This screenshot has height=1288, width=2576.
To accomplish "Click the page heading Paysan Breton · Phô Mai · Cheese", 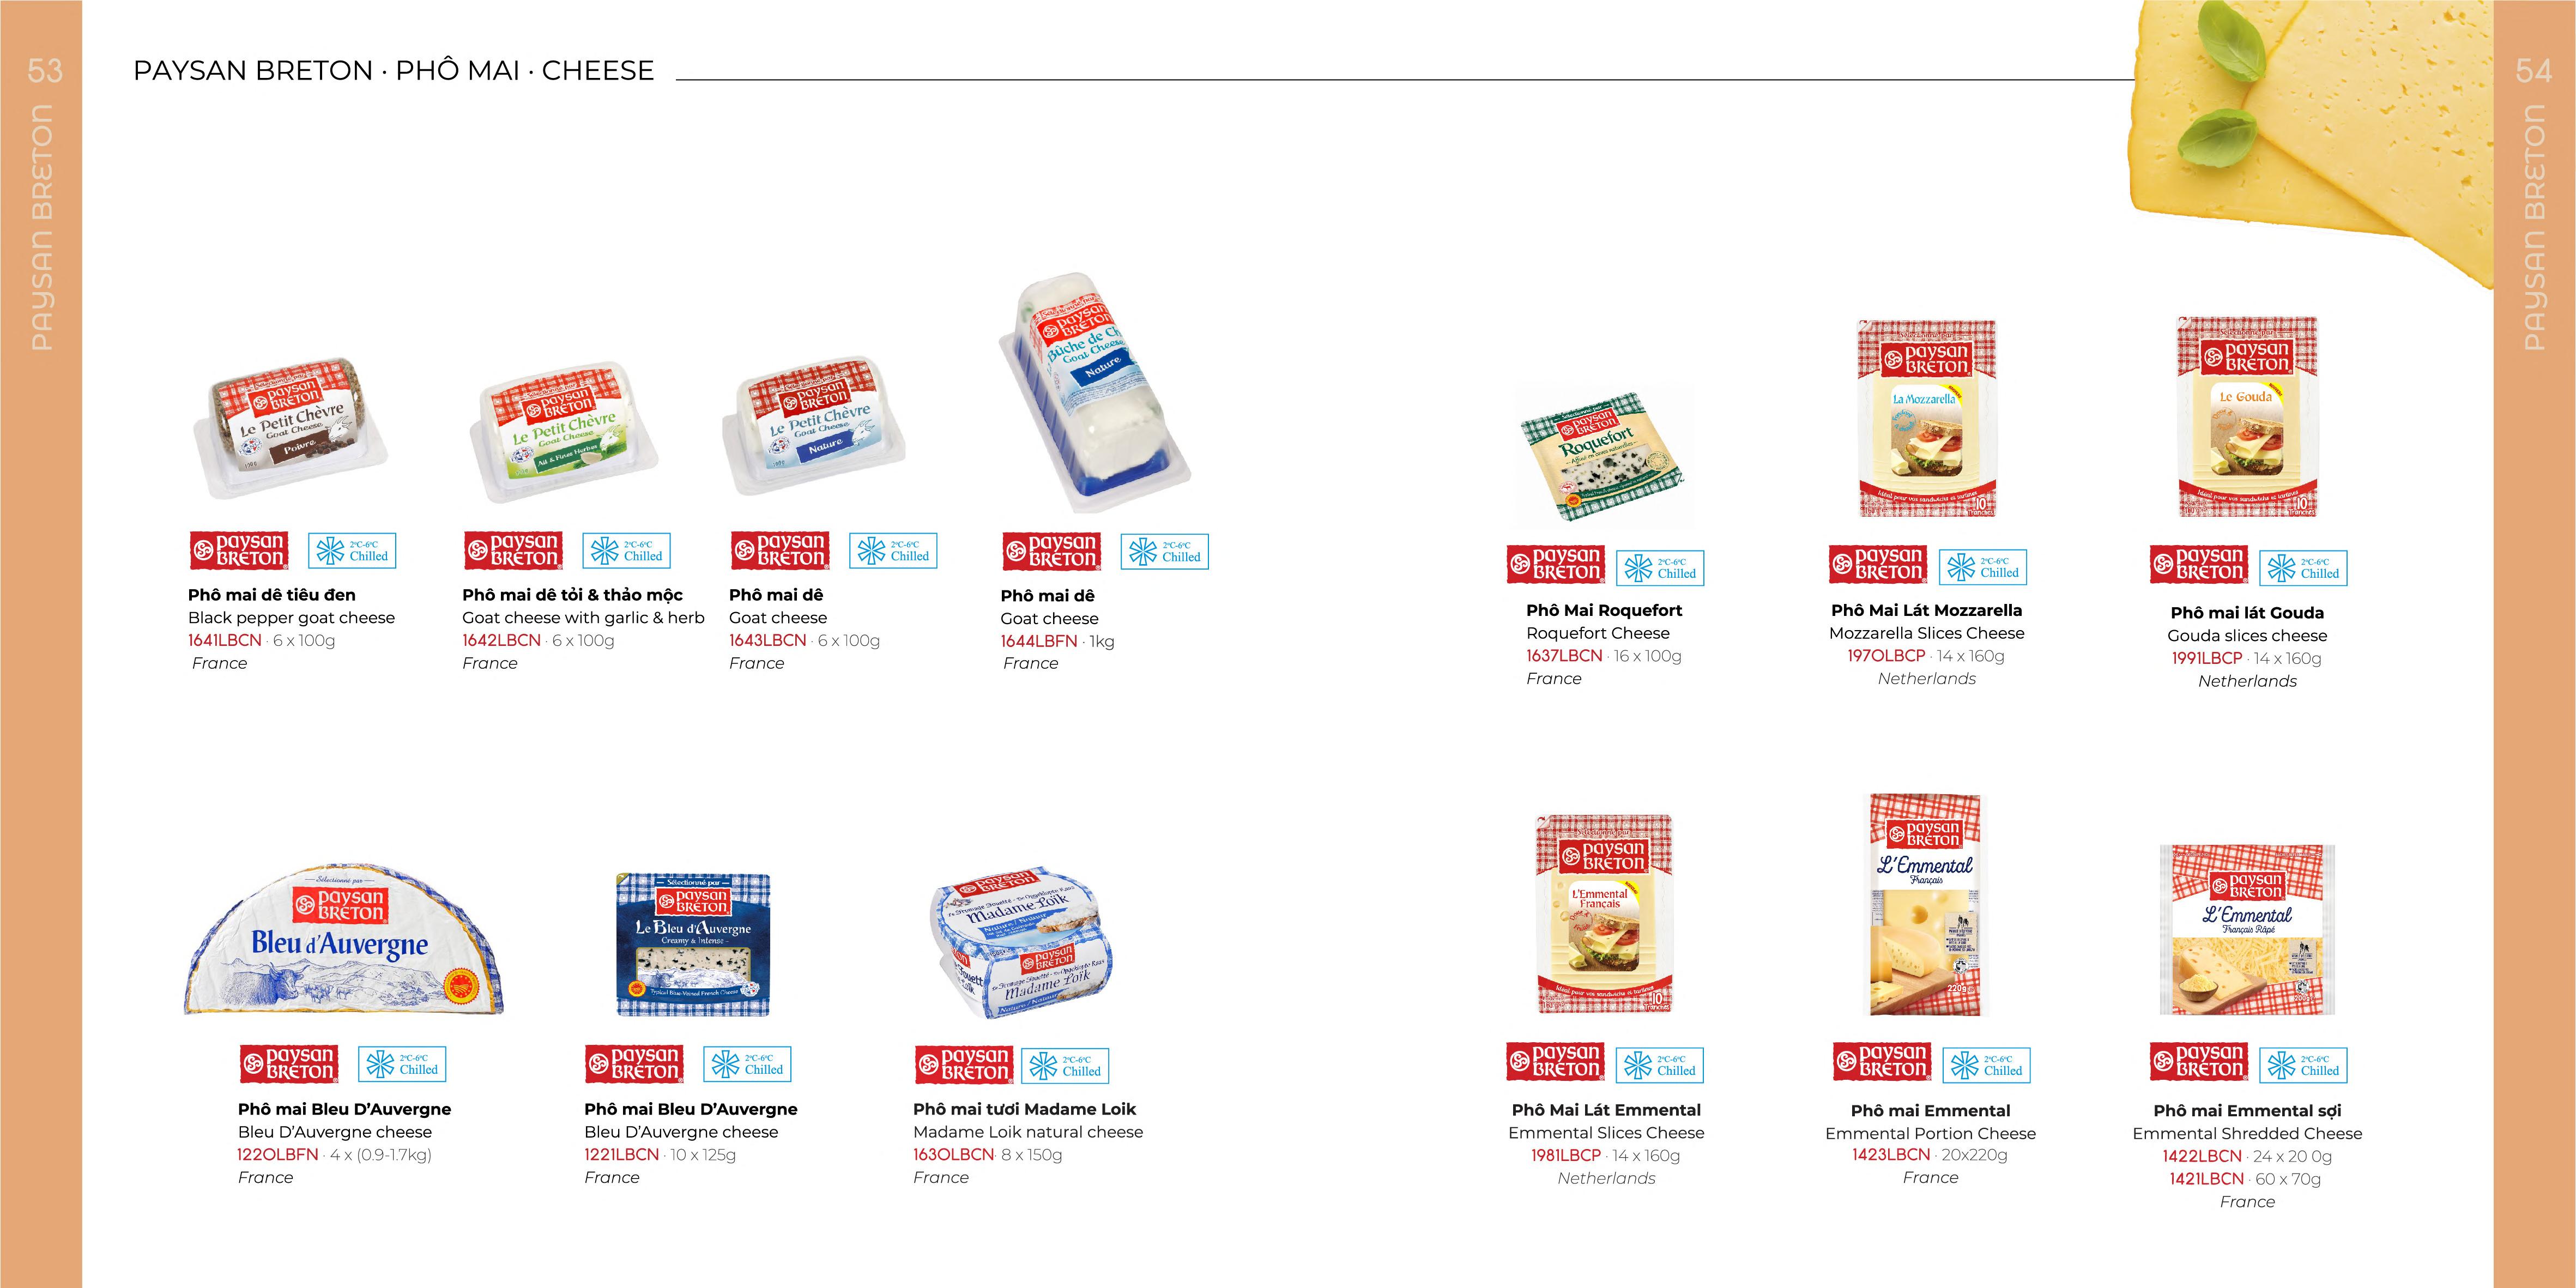I will pyautogui.click(x=393, y=70).
